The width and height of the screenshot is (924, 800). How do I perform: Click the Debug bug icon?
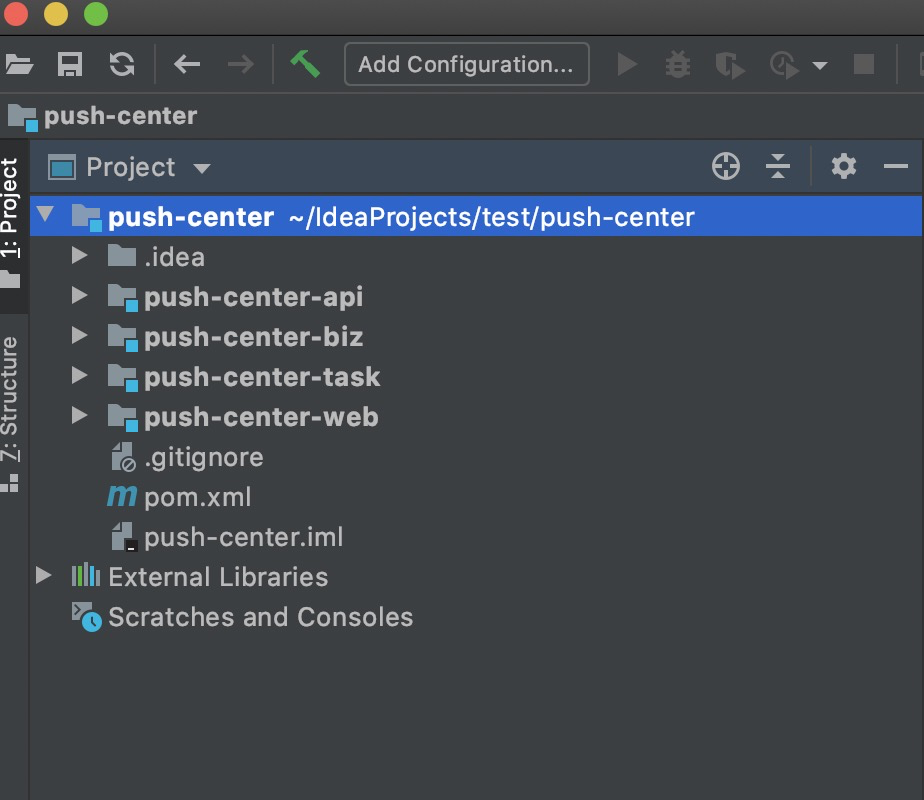tap(678, 65)
